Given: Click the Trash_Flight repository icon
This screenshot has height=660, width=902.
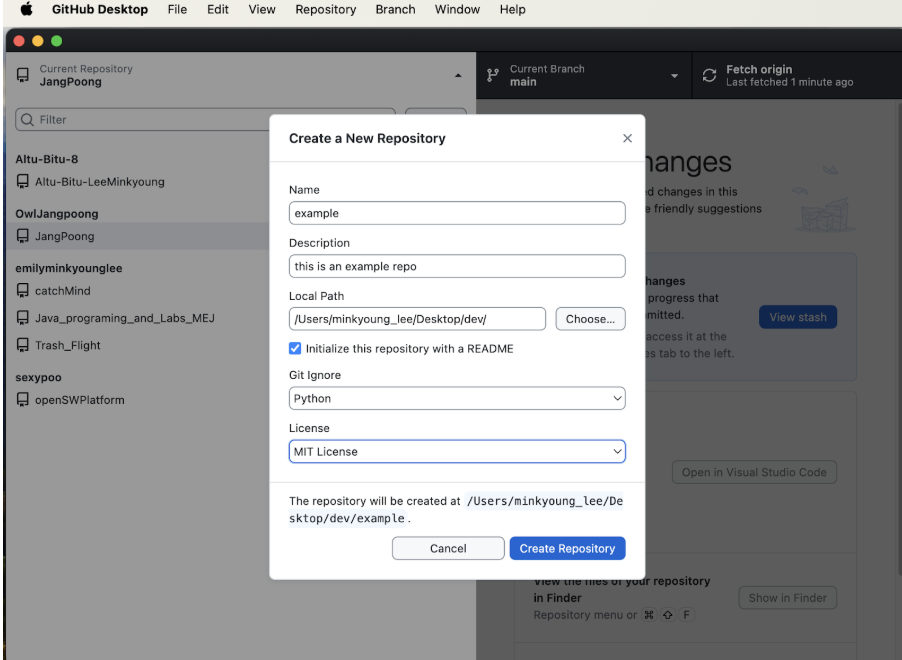Looking at the screenshot, I should [22, 345].
